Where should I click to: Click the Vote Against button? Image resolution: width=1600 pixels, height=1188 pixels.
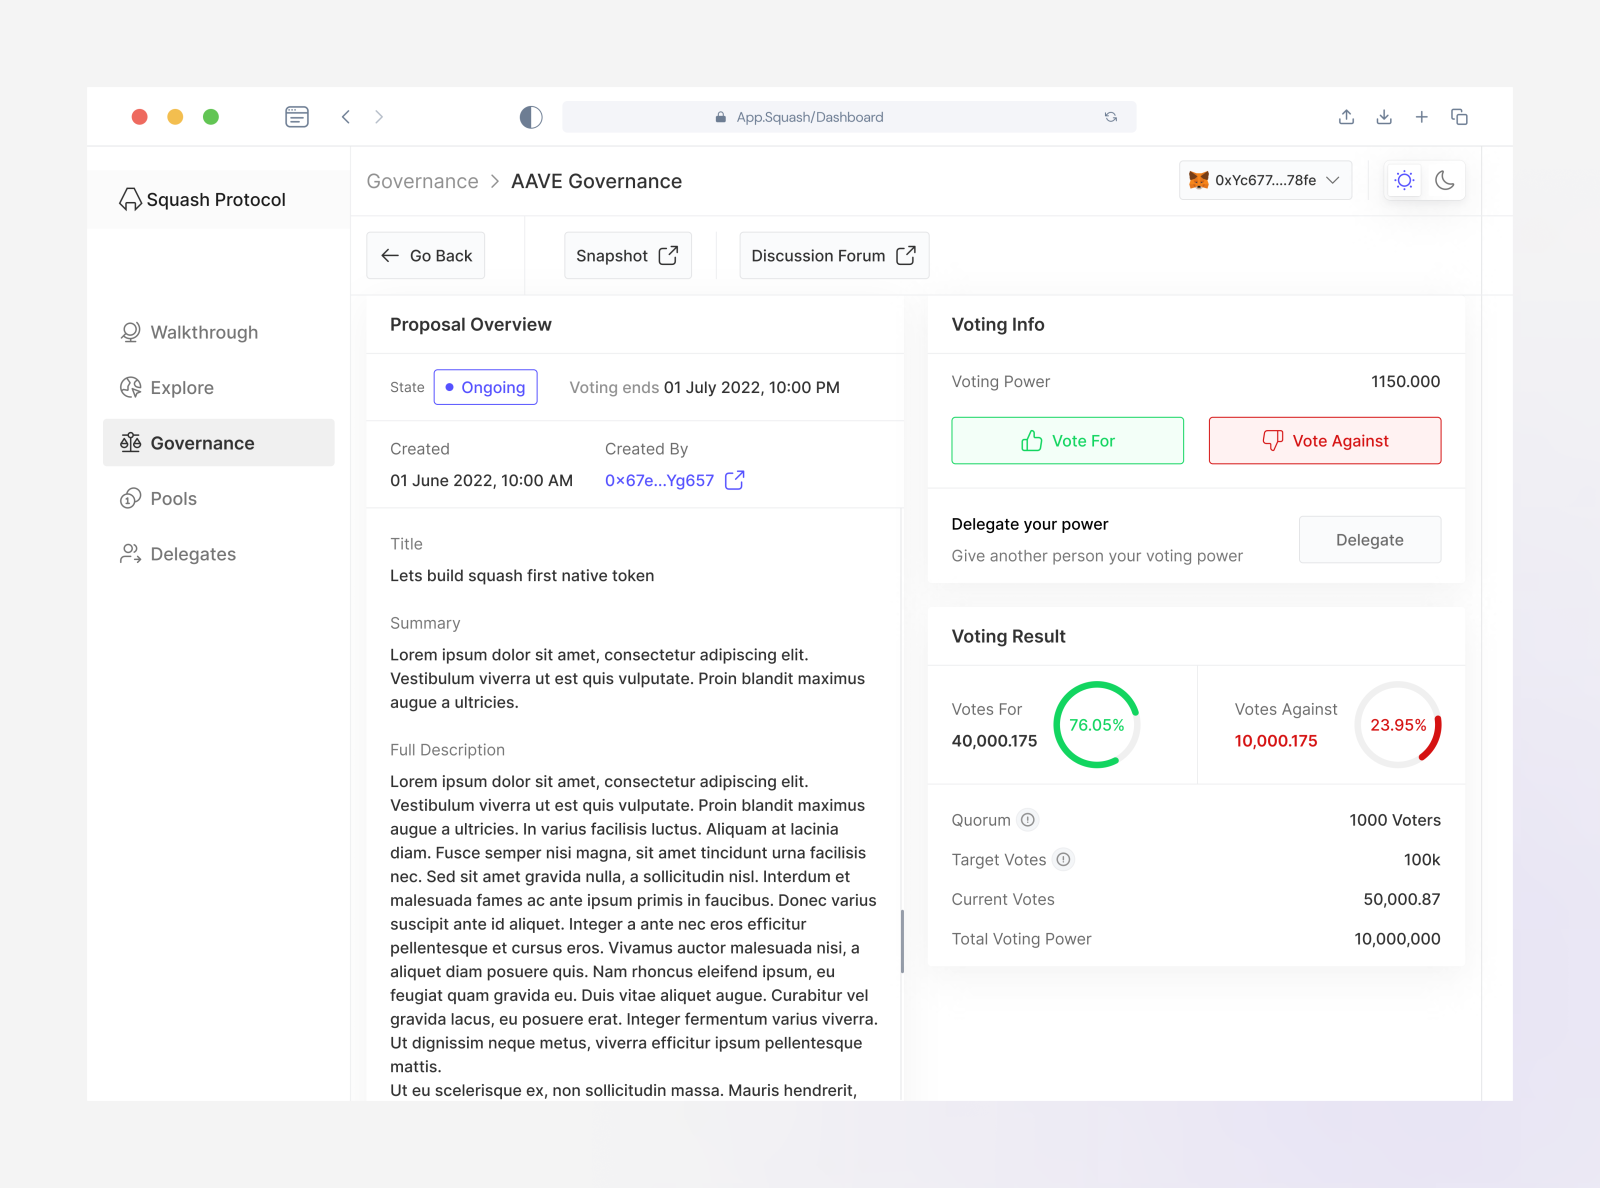click(x=1325, y=440)
